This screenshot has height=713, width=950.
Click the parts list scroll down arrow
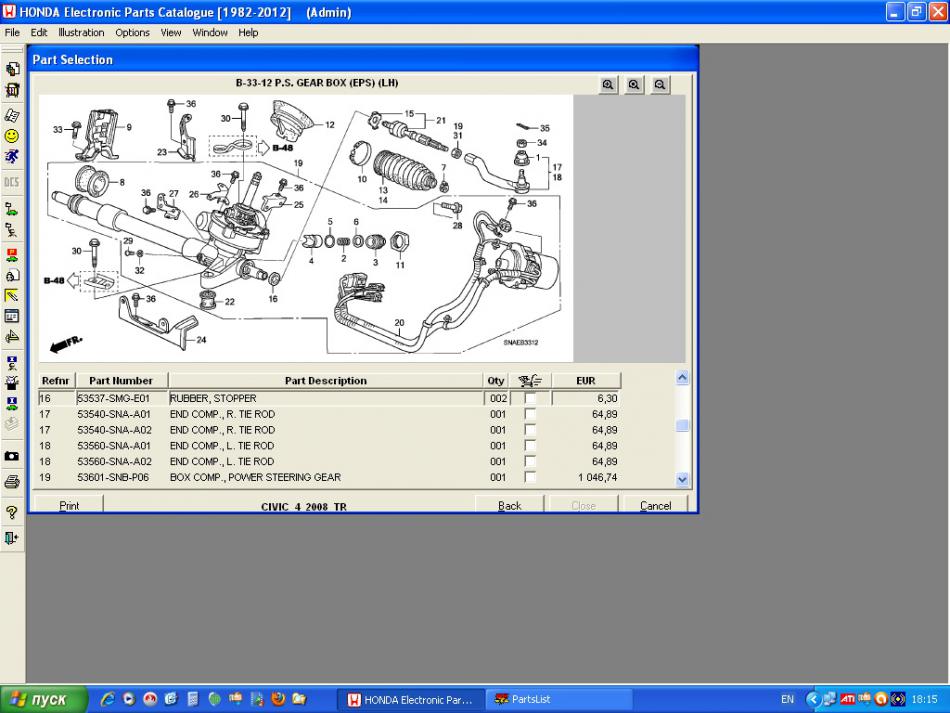(682, 479)
